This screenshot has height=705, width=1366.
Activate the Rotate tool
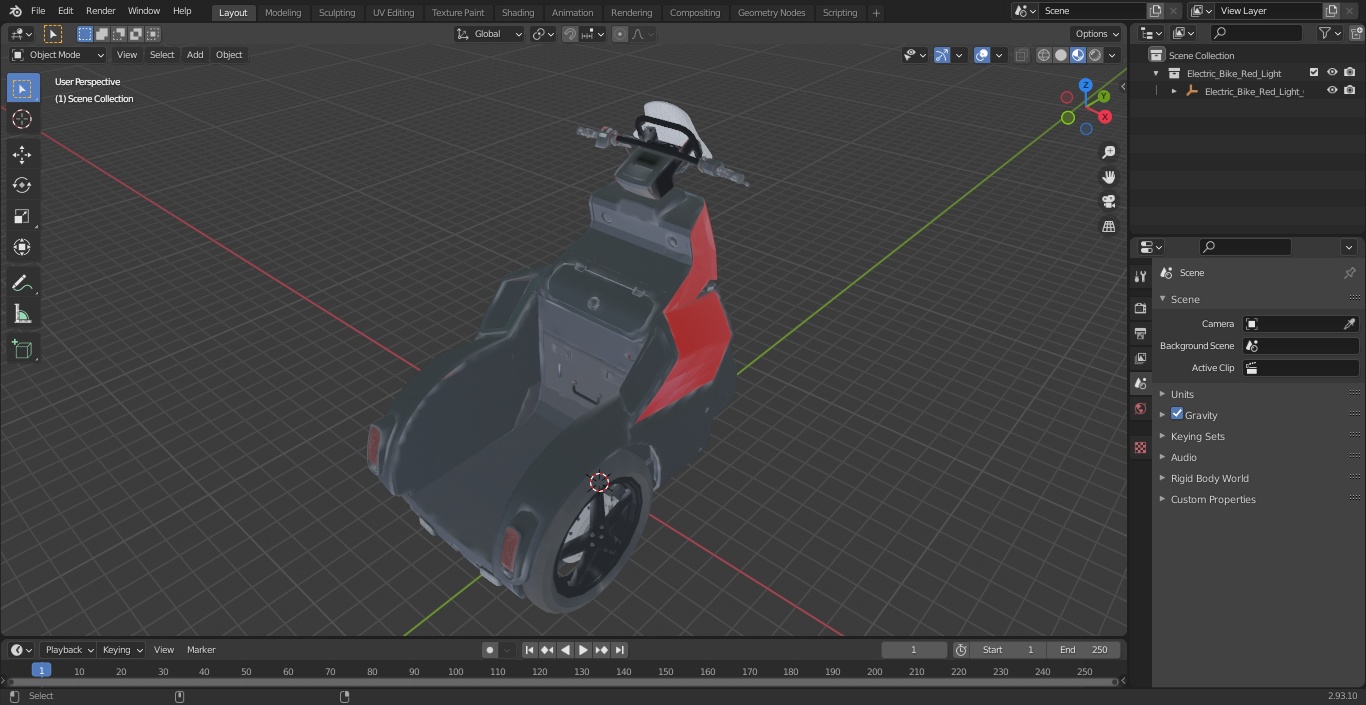click(x=22, y=185)
